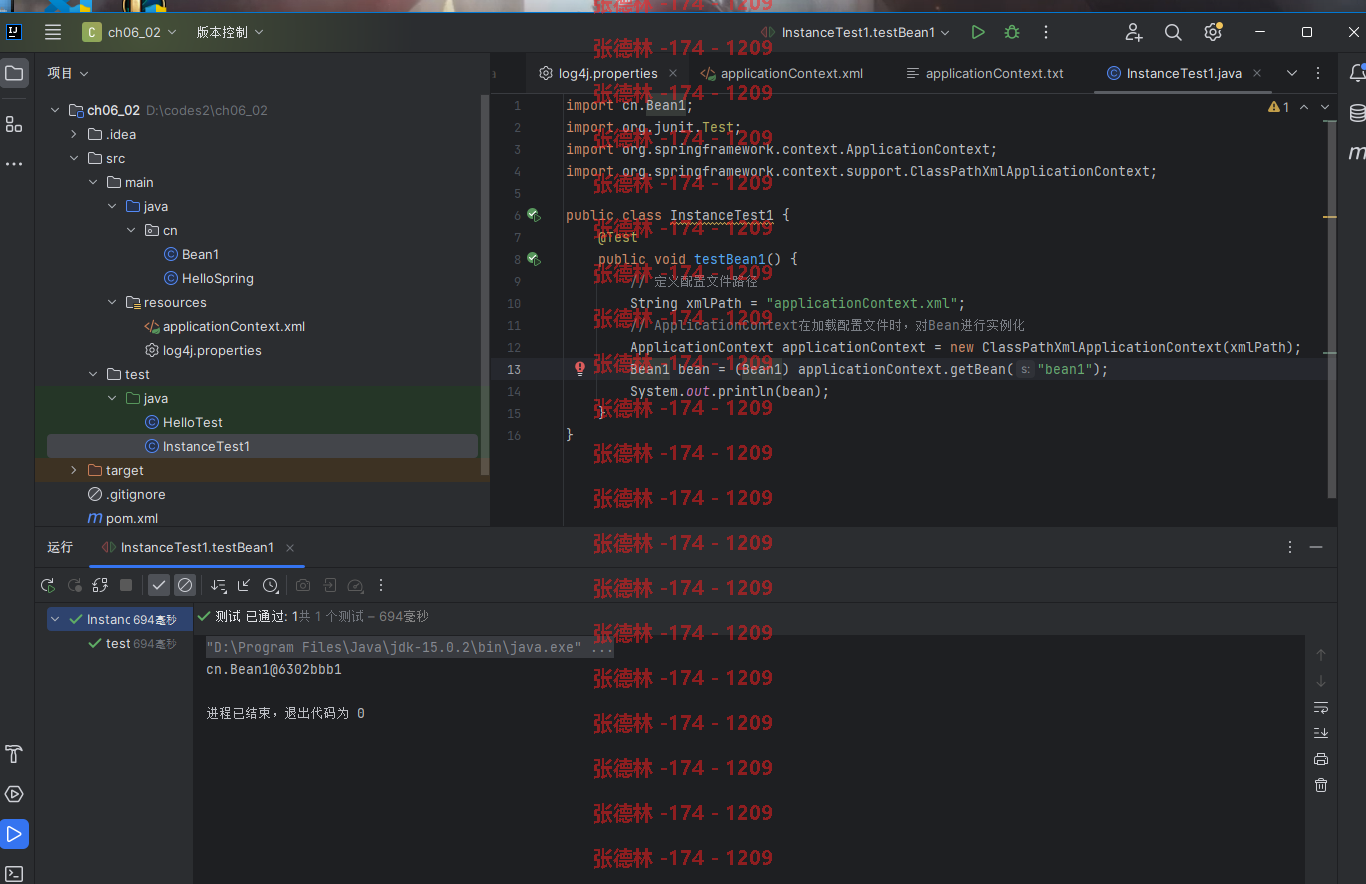The image size is (1366, 884).
Task: Toggle auto-test rerun button
Action: coord(100,585)
